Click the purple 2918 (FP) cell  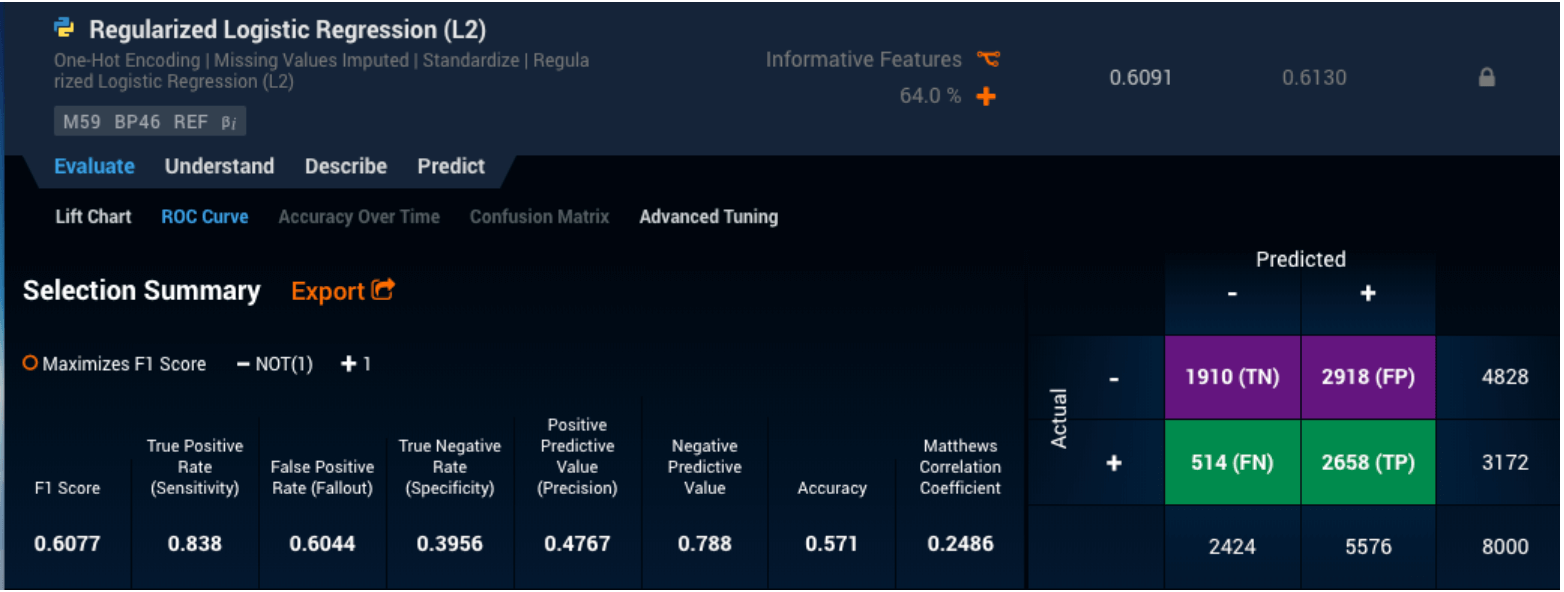[x=1368, y=378]
